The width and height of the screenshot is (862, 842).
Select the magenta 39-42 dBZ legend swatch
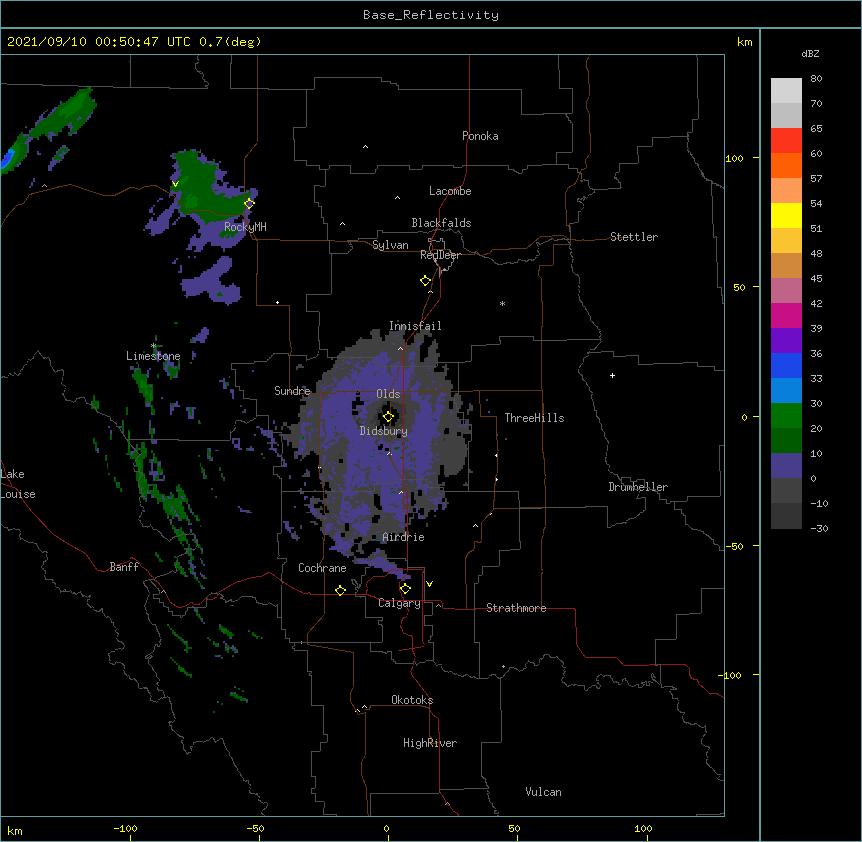pyautogui.click(x=786, y=315)
